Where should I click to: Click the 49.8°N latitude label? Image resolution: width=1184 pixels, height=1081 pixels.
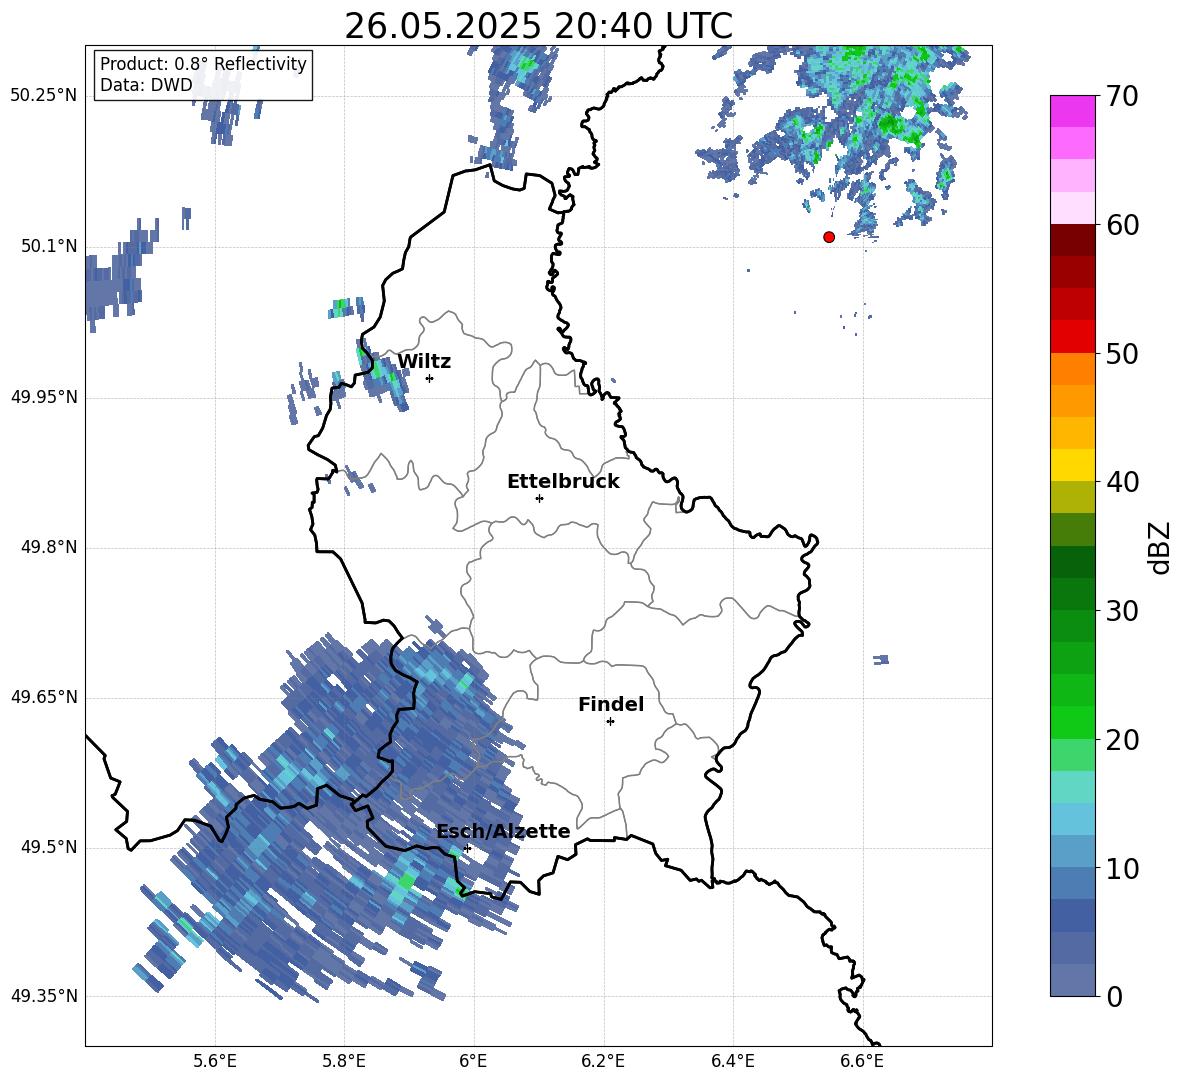pyautogui.click(x=49, y=547)
